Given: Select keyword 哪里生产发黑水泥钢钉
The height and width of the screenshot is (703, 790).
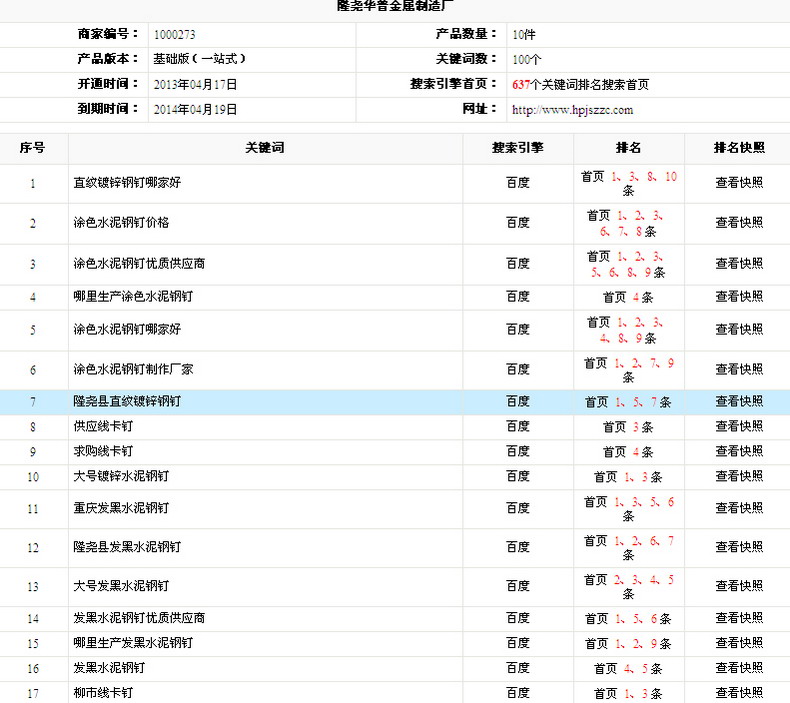Looking at the screenshot, I should [x=133, y=643].
